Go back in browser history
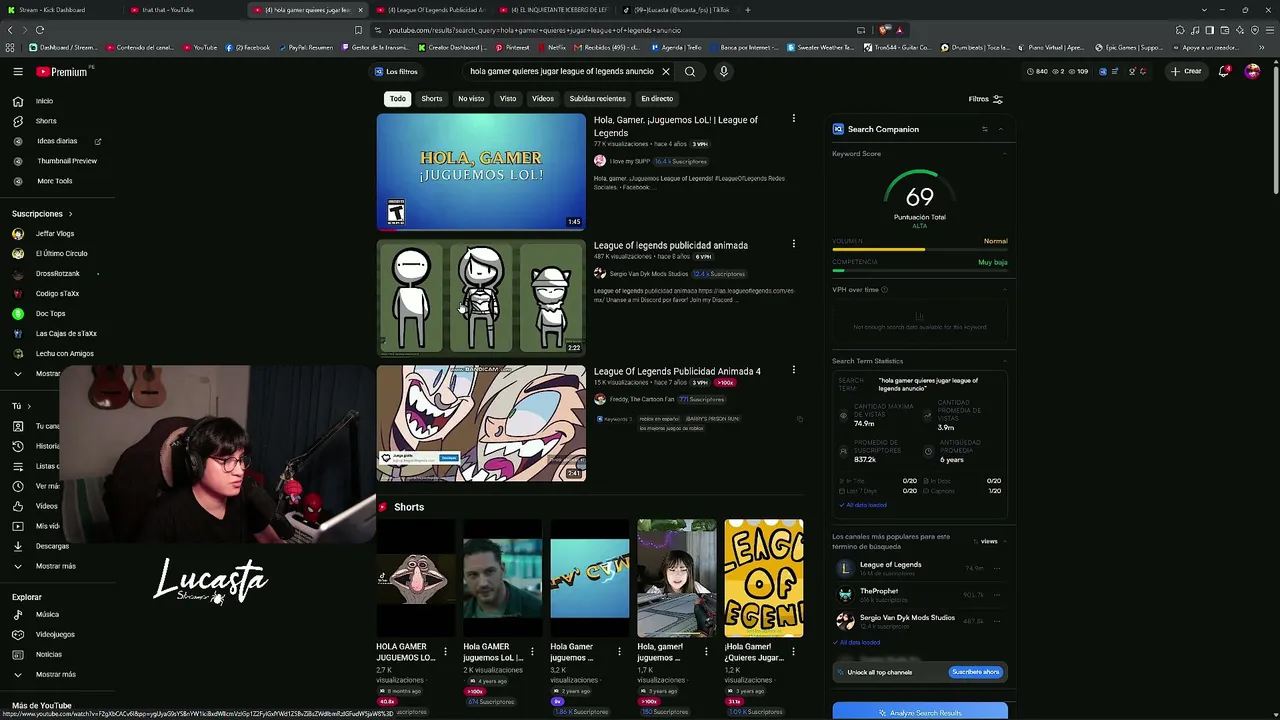The image size is (1280, 720). (10, 30)
